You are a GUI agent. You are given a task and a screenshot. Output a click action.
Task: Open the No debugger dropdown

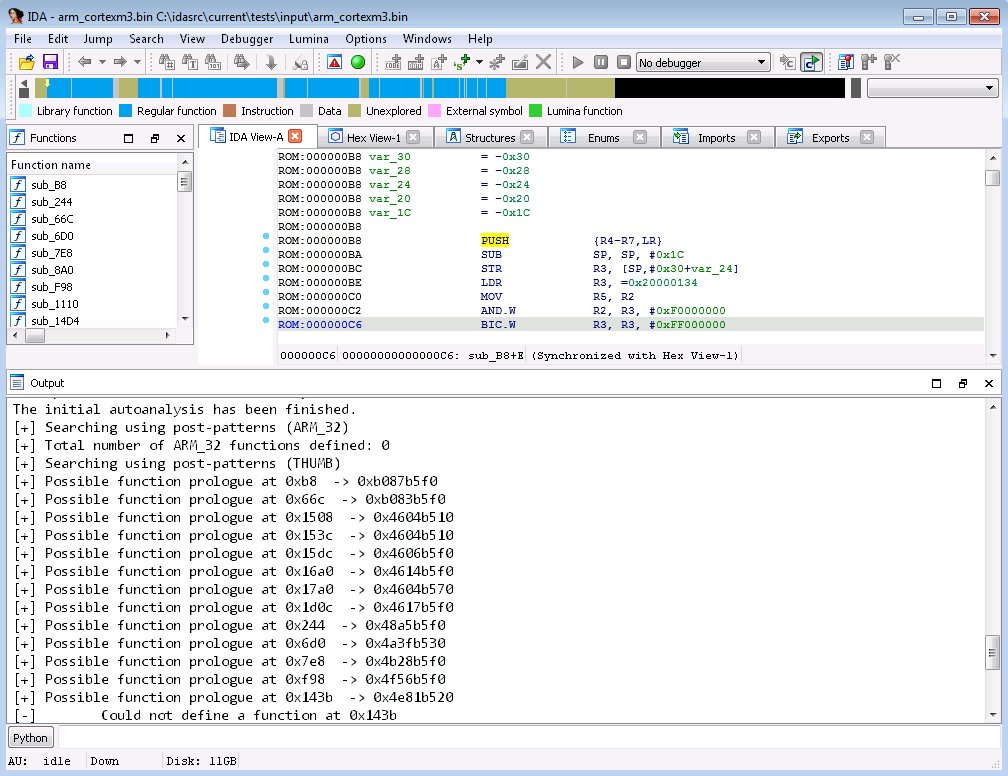coord(703,62)
